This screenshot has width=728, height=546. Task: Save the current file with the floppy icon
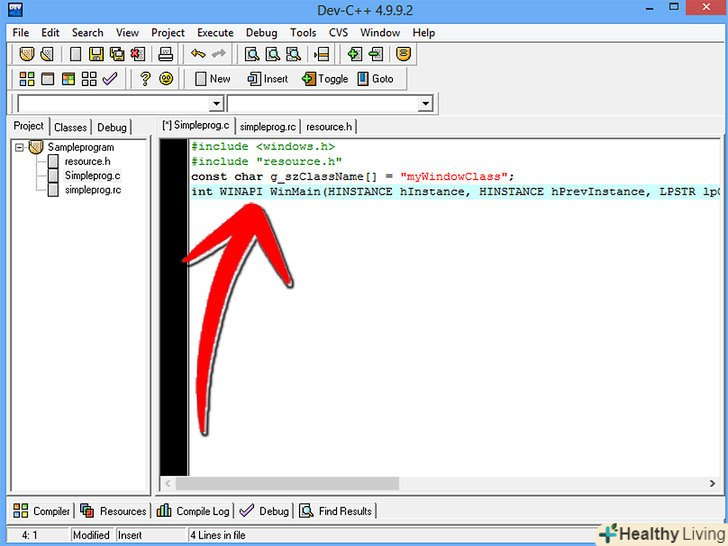[x=96, y=54]
